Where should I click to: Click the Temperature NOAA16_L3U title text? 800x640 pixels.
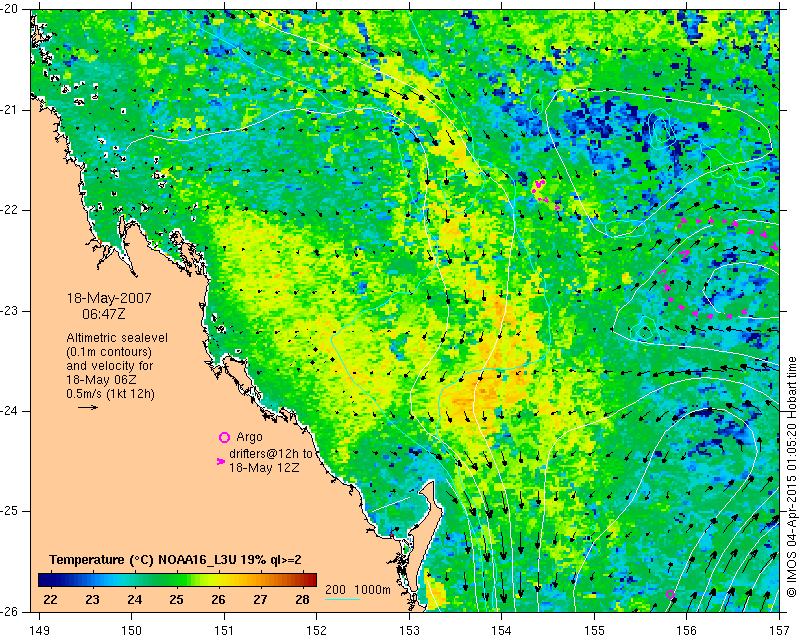176,560
